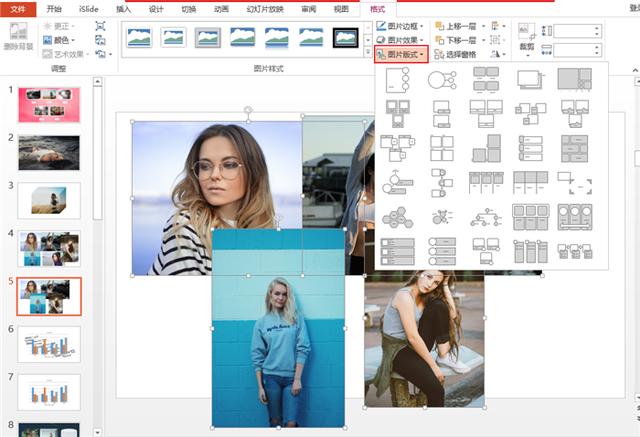Select the black double frame picture style
The image size is (640, 437).
pos(345,38)
